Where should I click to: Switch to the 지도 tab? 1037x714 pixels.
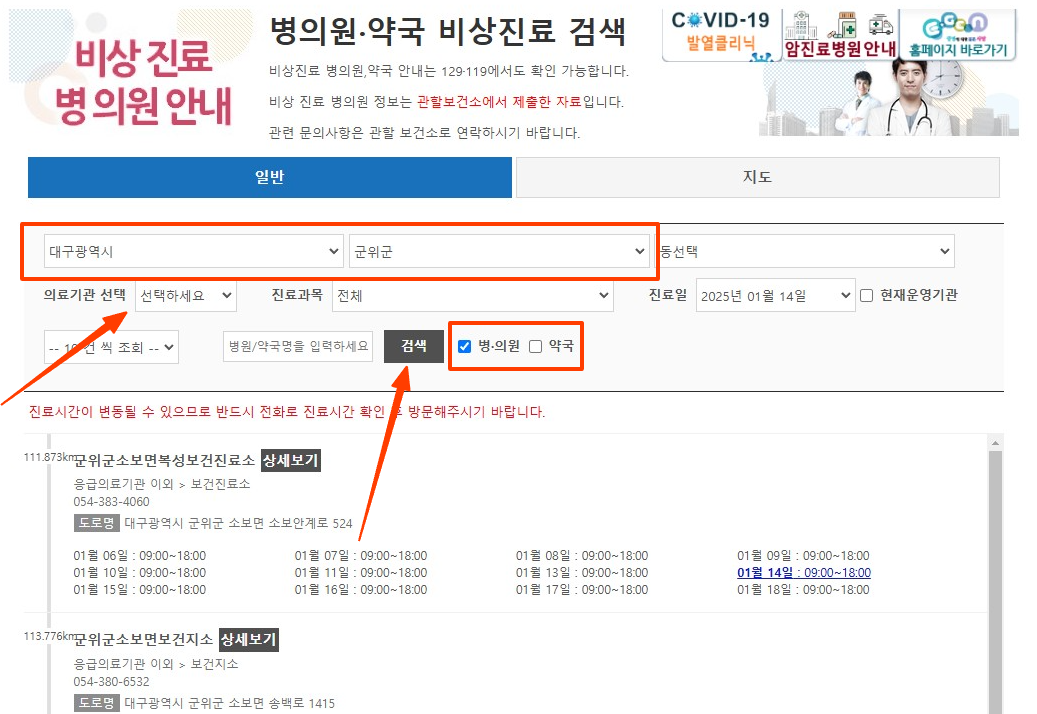point(756,177)
